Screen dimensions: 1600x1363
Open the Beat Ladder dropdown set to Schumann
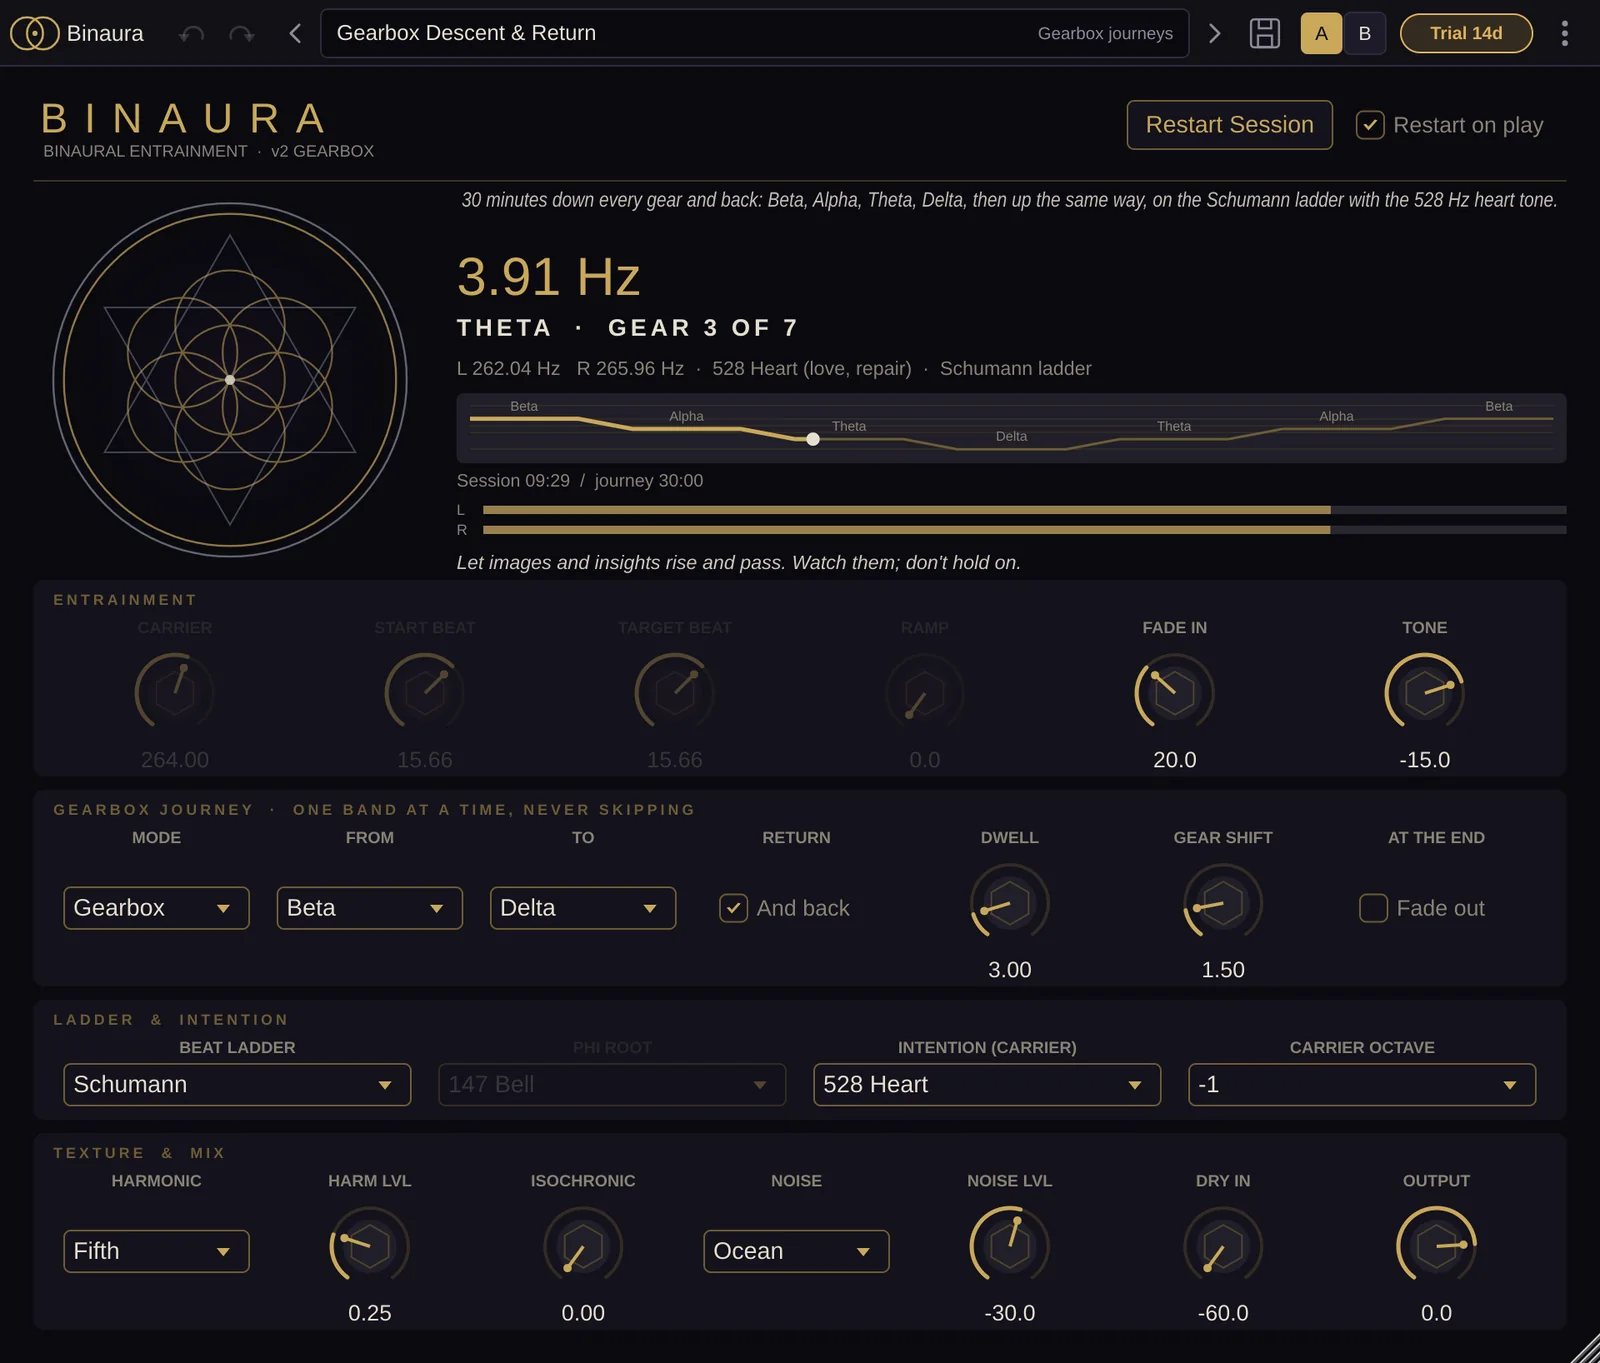pyautogui.click(x=237, y=1085)
